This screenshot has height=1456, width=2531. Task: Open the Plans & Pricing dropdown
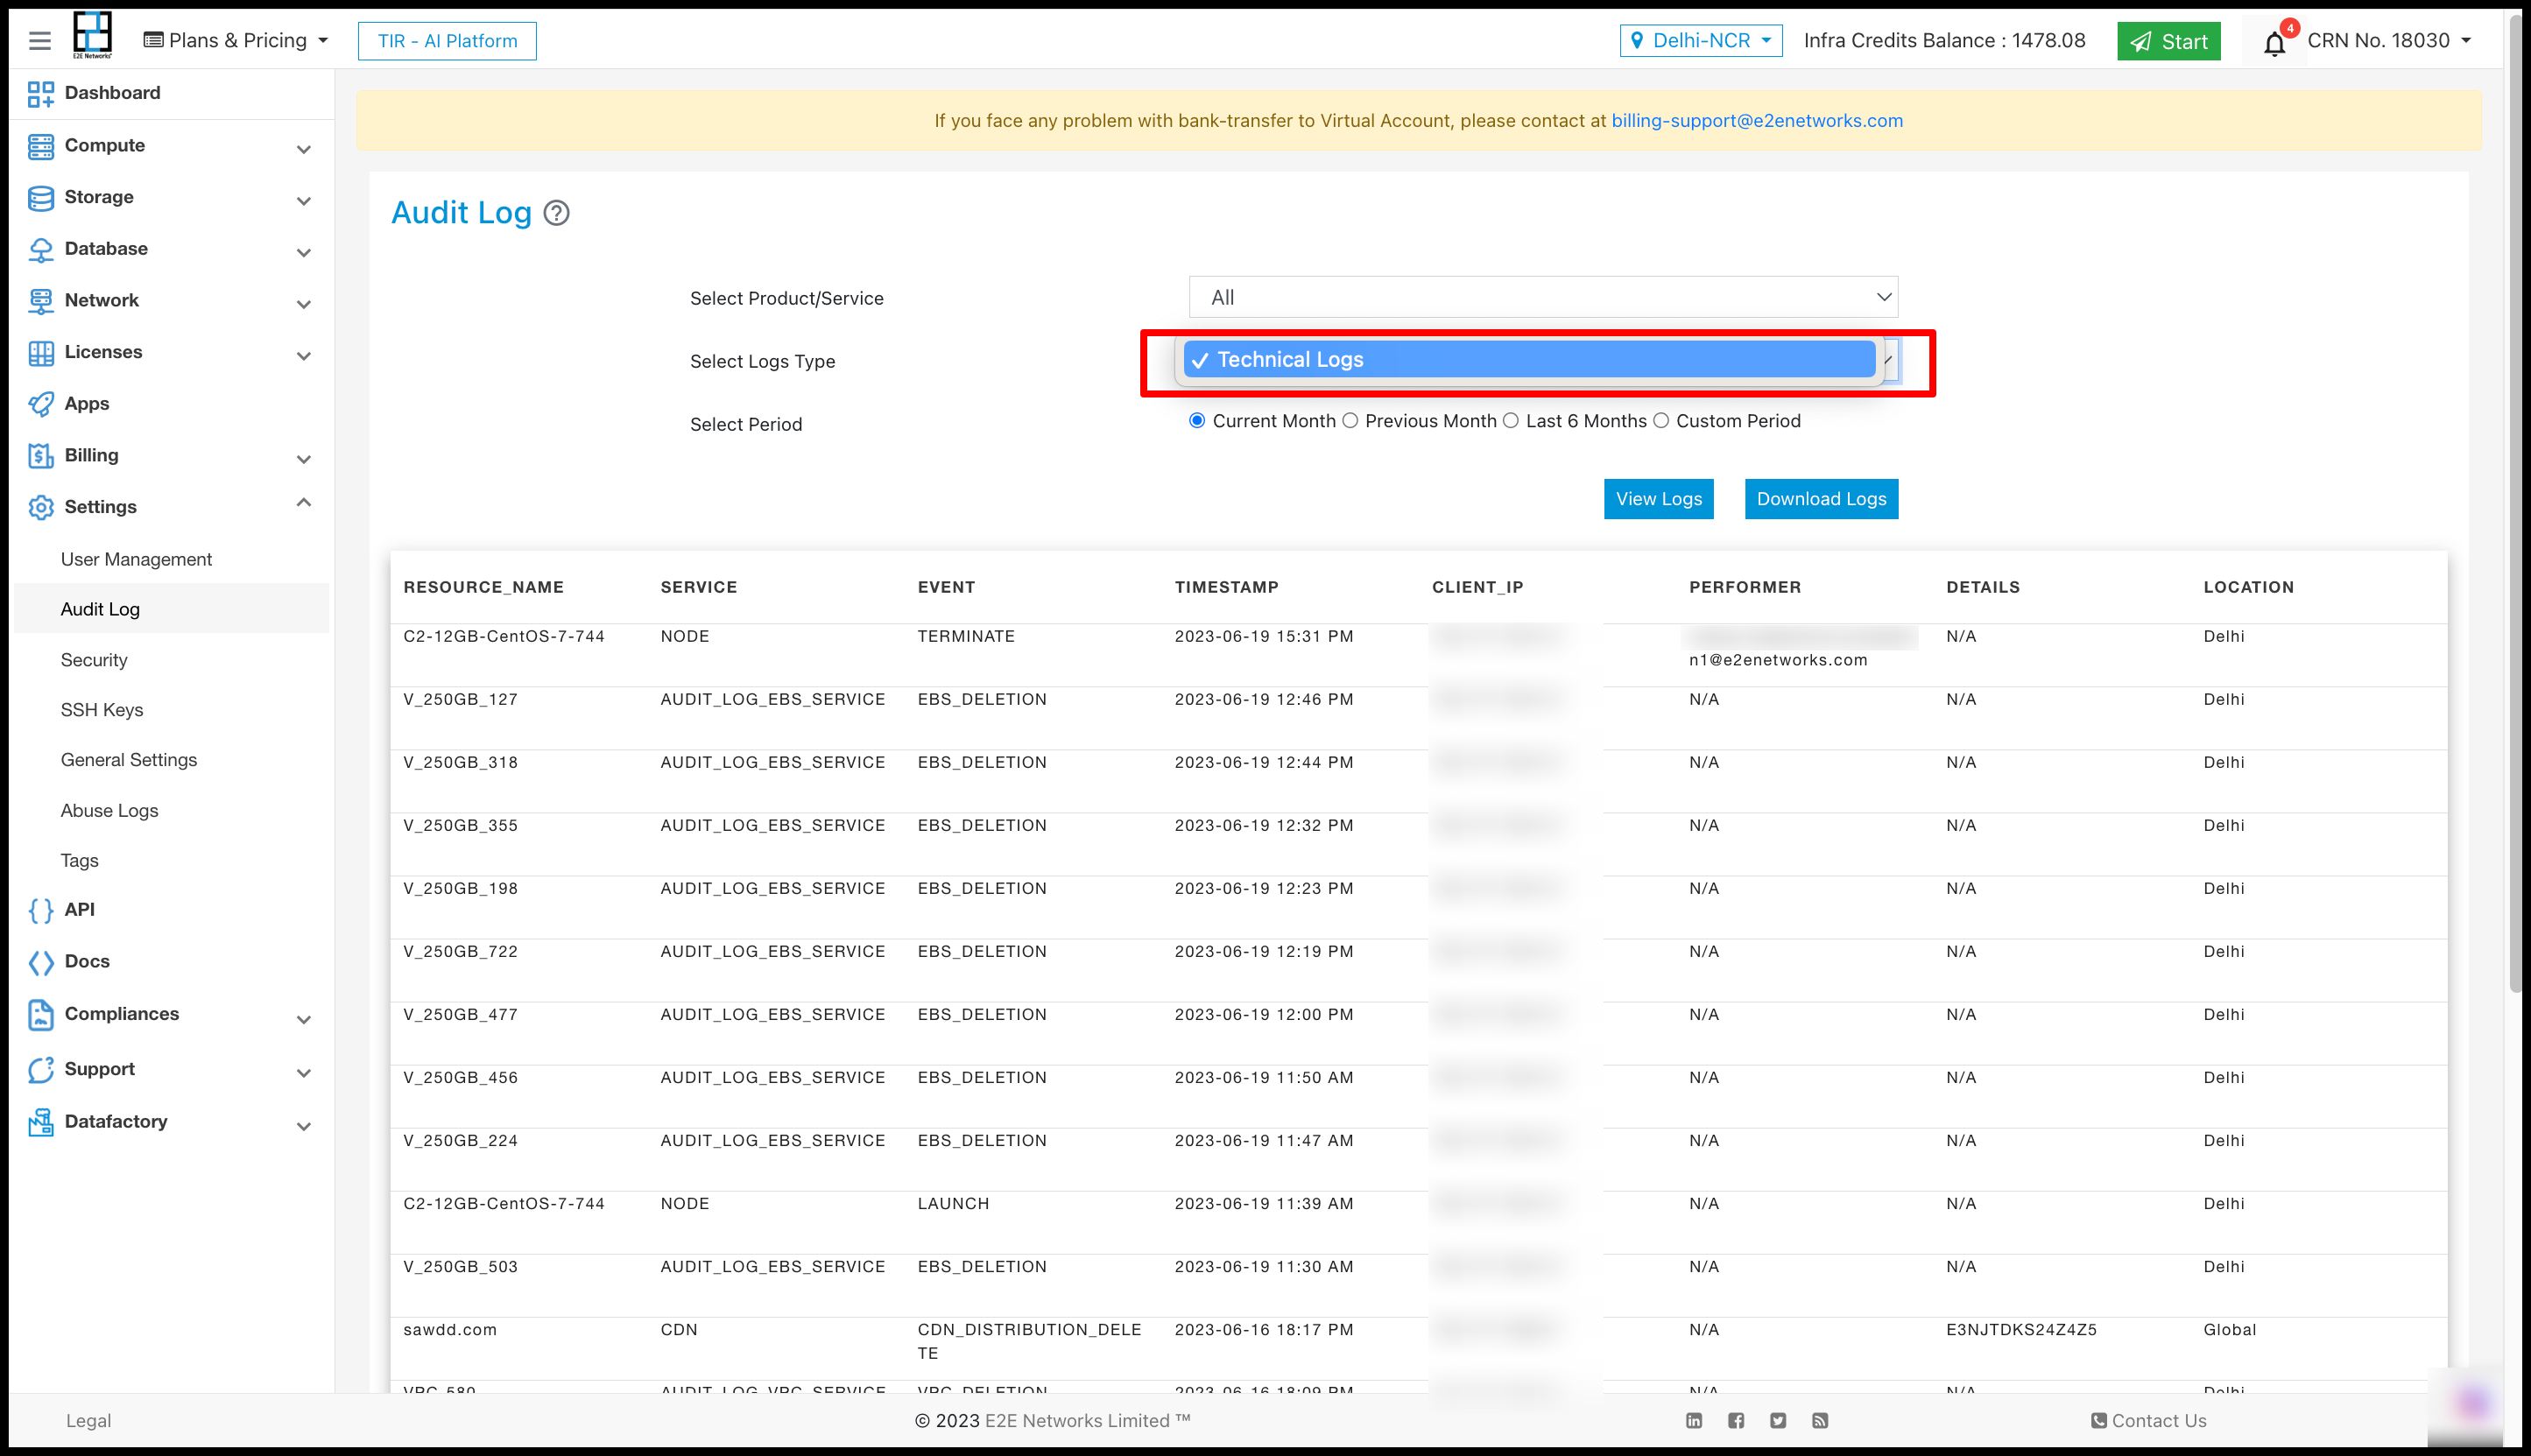236,41
